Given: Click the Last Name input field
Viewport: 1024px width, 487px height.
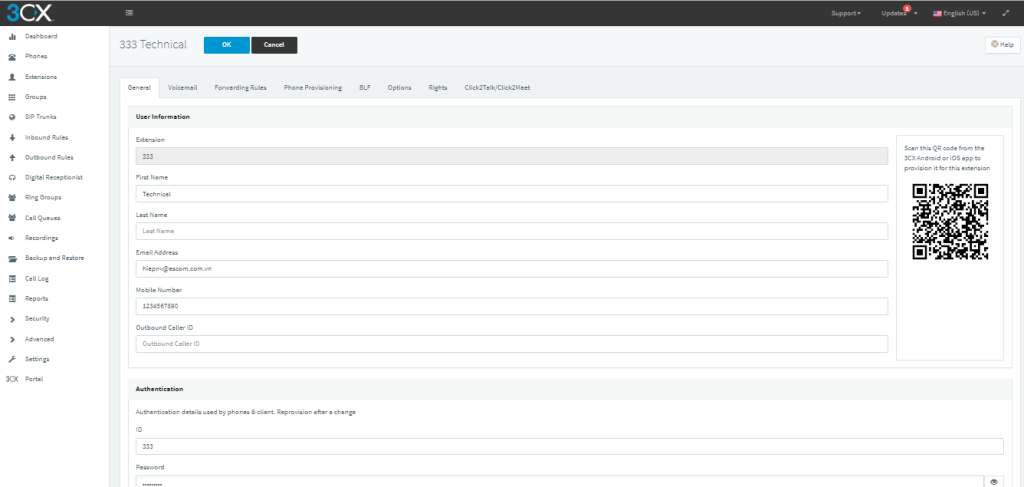Looking at the screenshot, I should coord(511,231).
